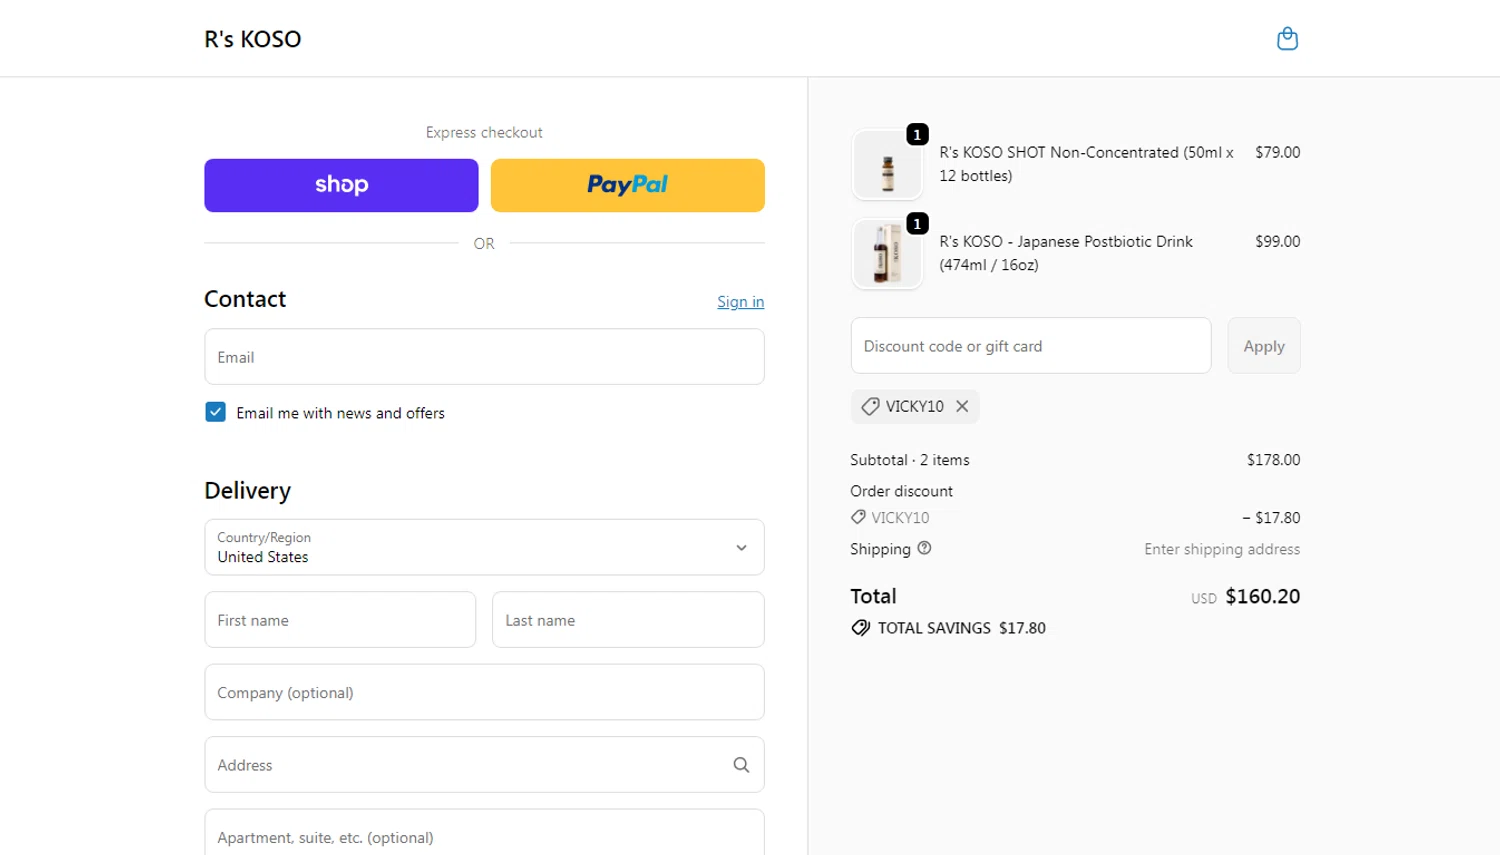This screenshot has width=1500, height=855.
Task: Pay with PayPal express checkout
Action: (x=627, y=185)
